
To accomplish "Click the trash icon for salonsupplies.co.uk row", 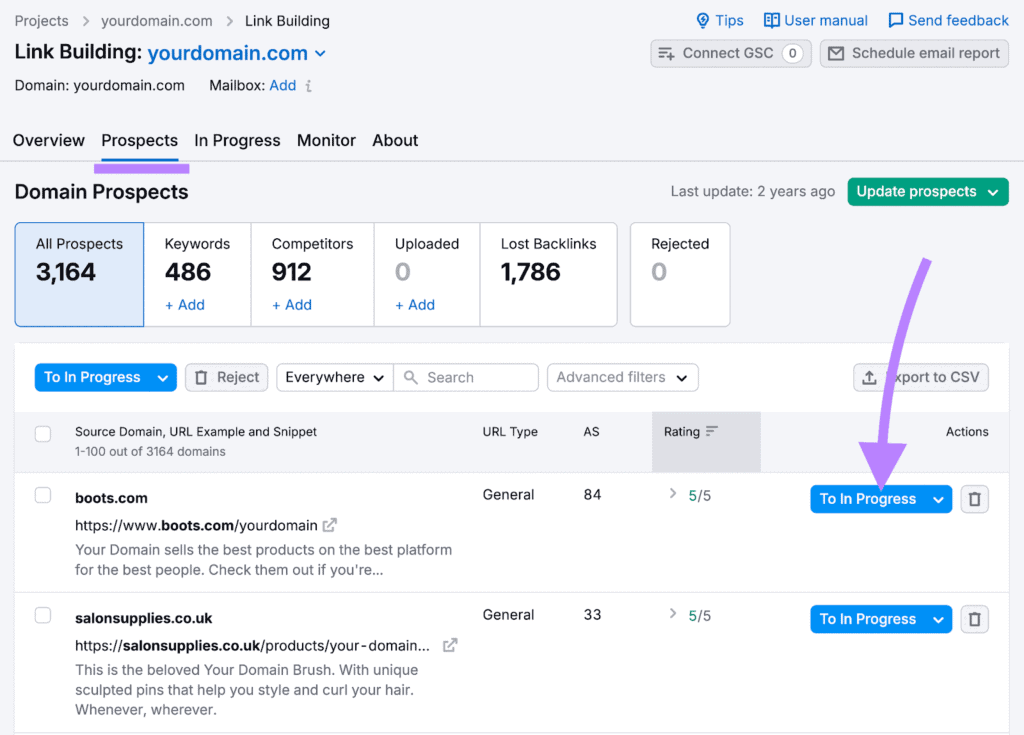I will point(975,619).
